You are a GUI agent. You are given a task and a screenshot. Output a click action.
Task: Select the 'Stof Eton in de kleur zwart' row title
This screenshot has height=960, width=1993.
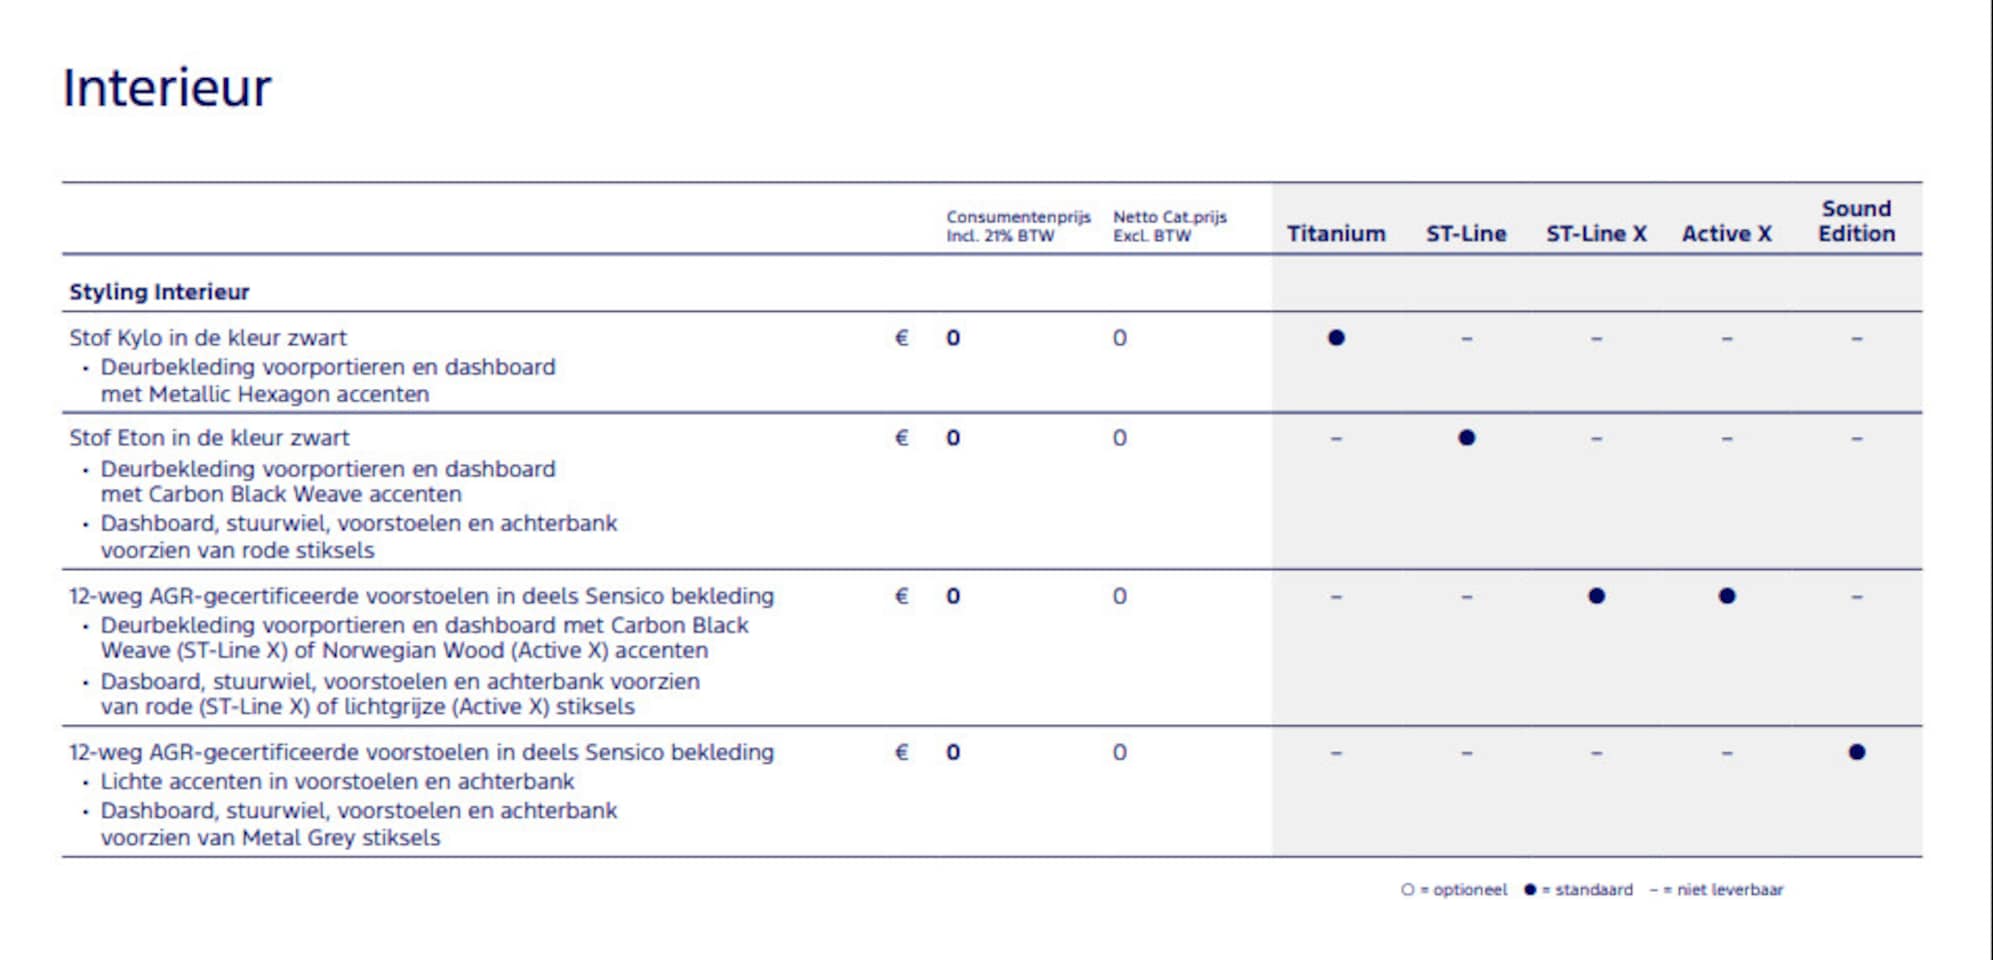point(209,438)
